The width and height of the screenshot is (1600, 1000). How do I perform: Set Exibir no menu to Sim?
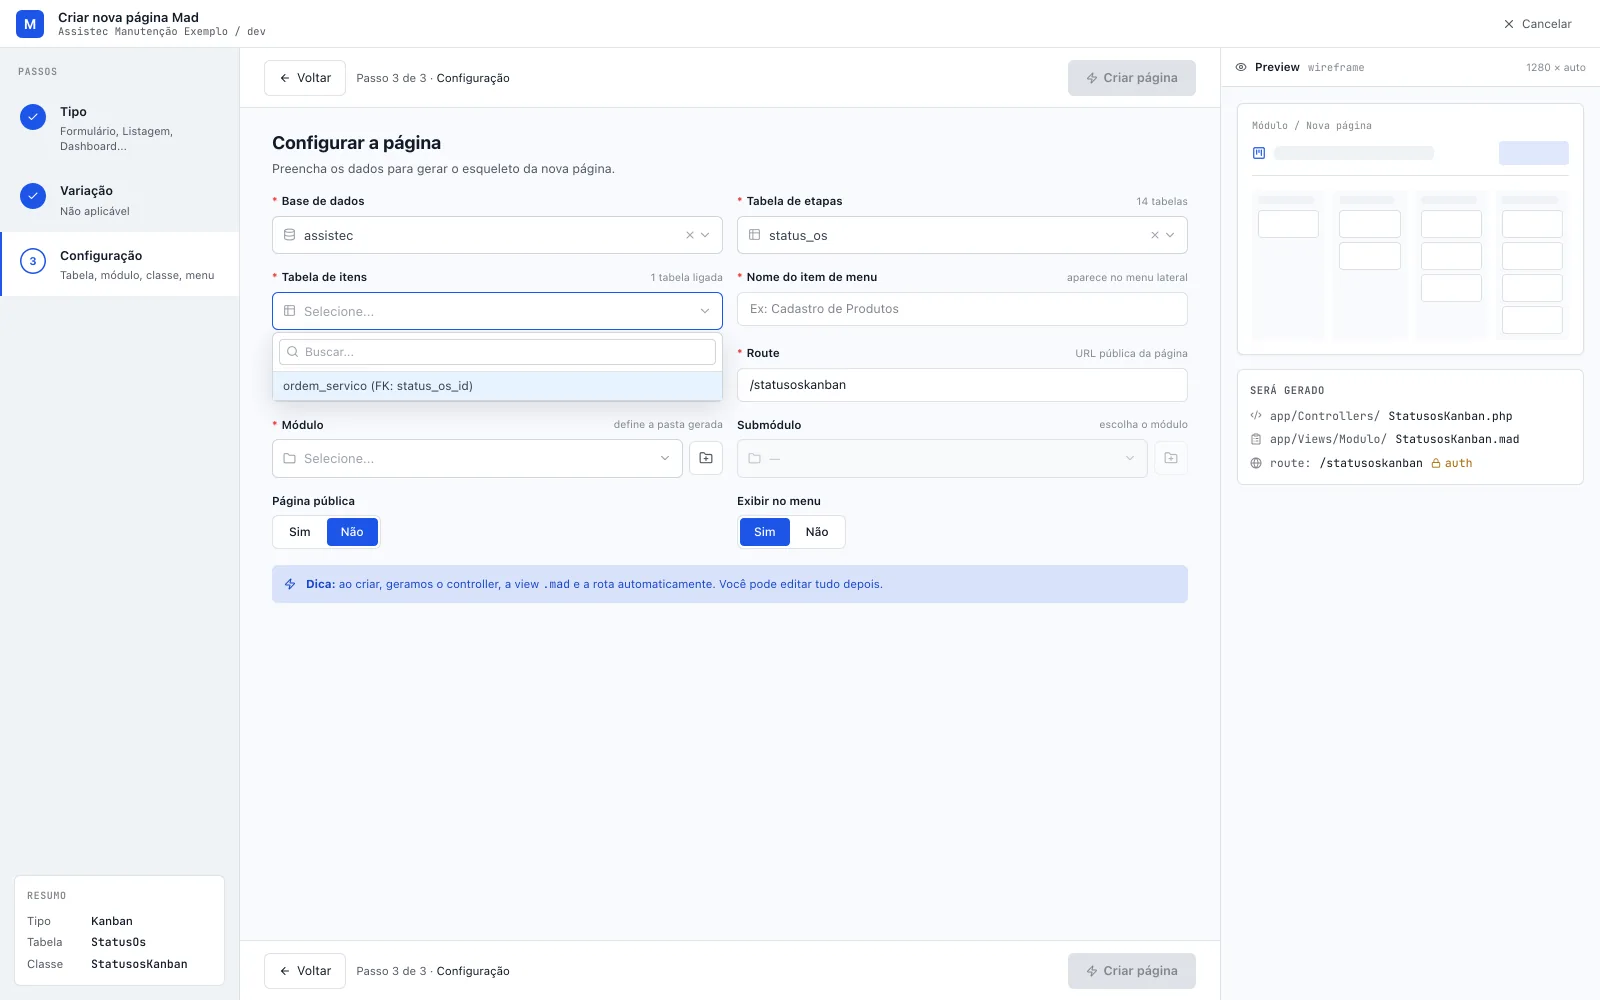point(765,532)
